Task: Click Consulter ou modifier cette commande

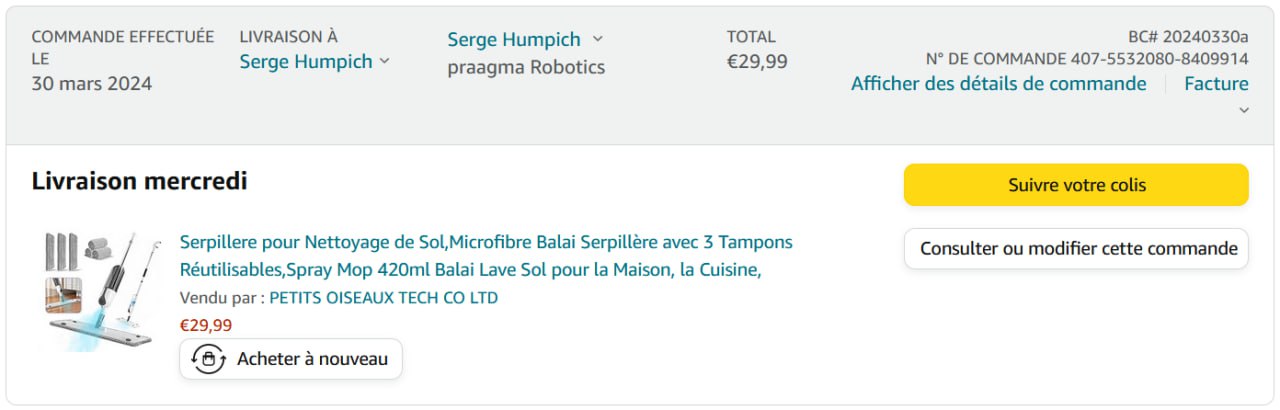Action: coord(1076,249)
